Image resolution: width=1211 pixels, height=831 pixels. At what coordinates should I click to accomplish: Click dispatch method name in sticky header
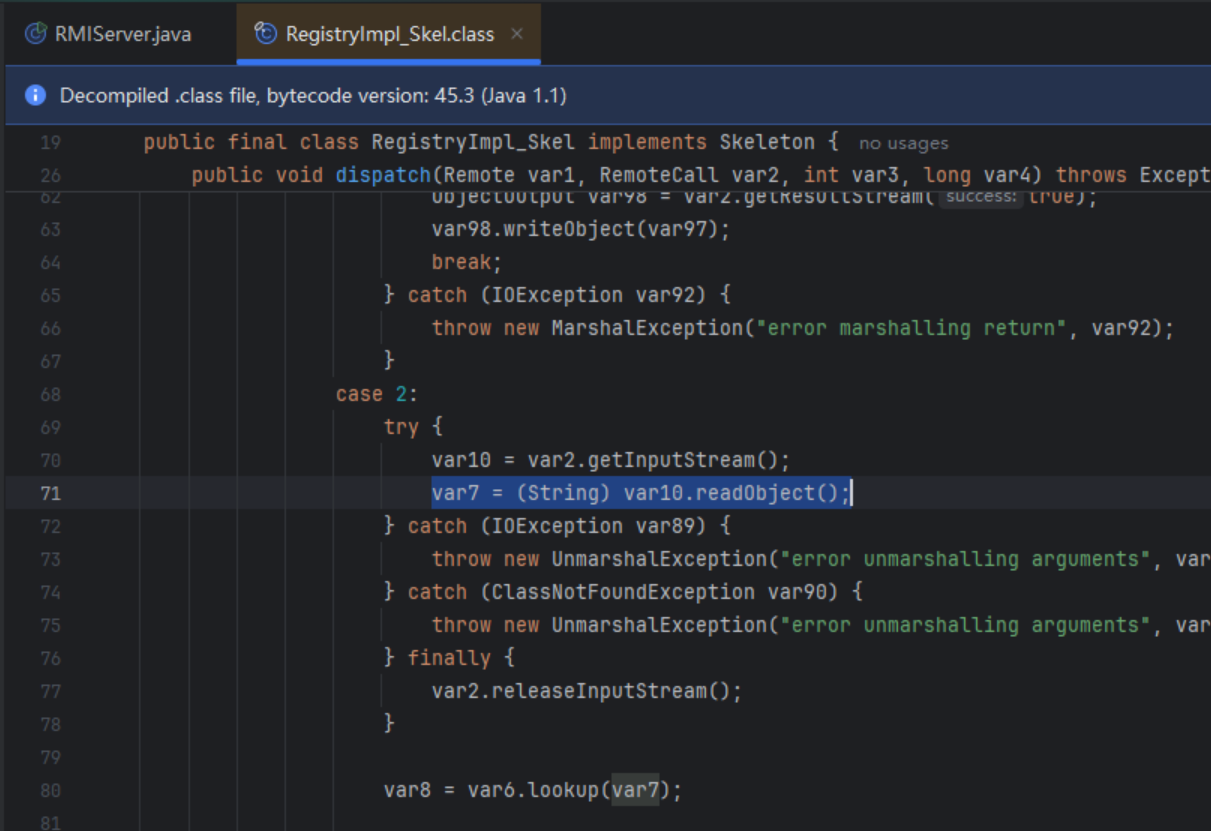coord(381,175)
